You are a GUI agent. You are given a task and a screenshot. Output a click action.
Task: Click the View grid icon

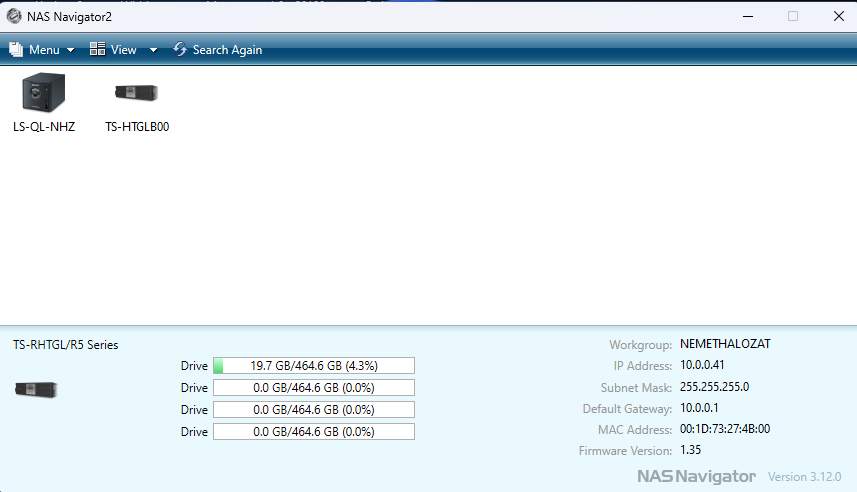click(x=97, y=49)
